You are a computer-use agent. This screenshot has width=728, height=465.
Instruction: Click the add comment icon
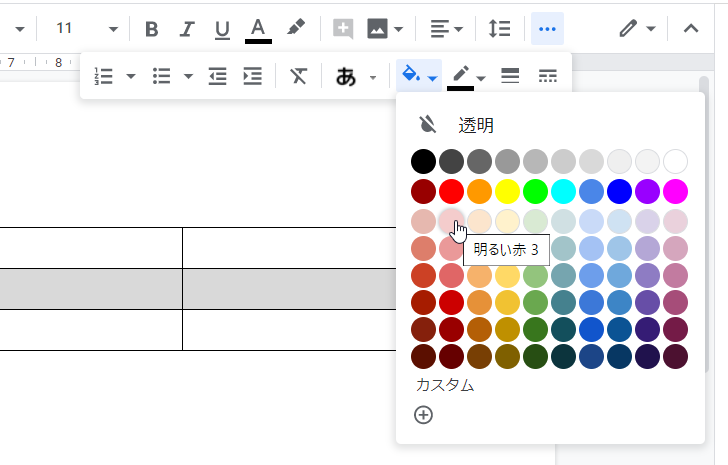(343, 29)
